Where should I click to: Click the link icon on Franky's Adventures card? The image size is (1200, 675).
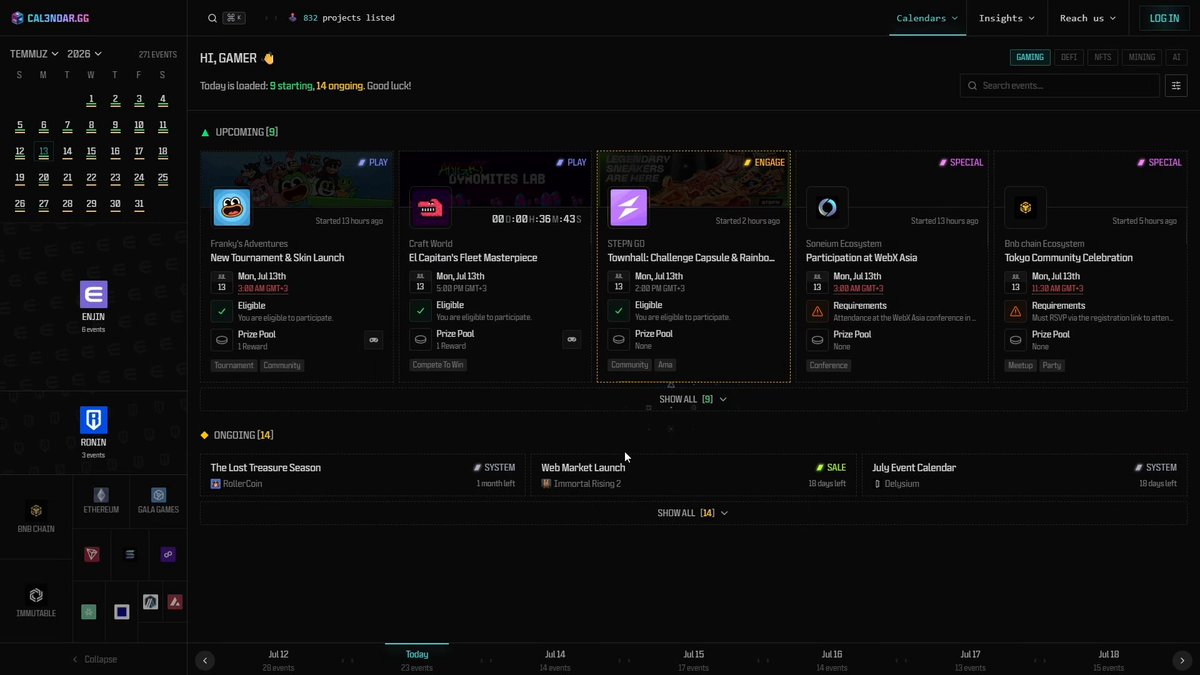click(x=374, y=340)
